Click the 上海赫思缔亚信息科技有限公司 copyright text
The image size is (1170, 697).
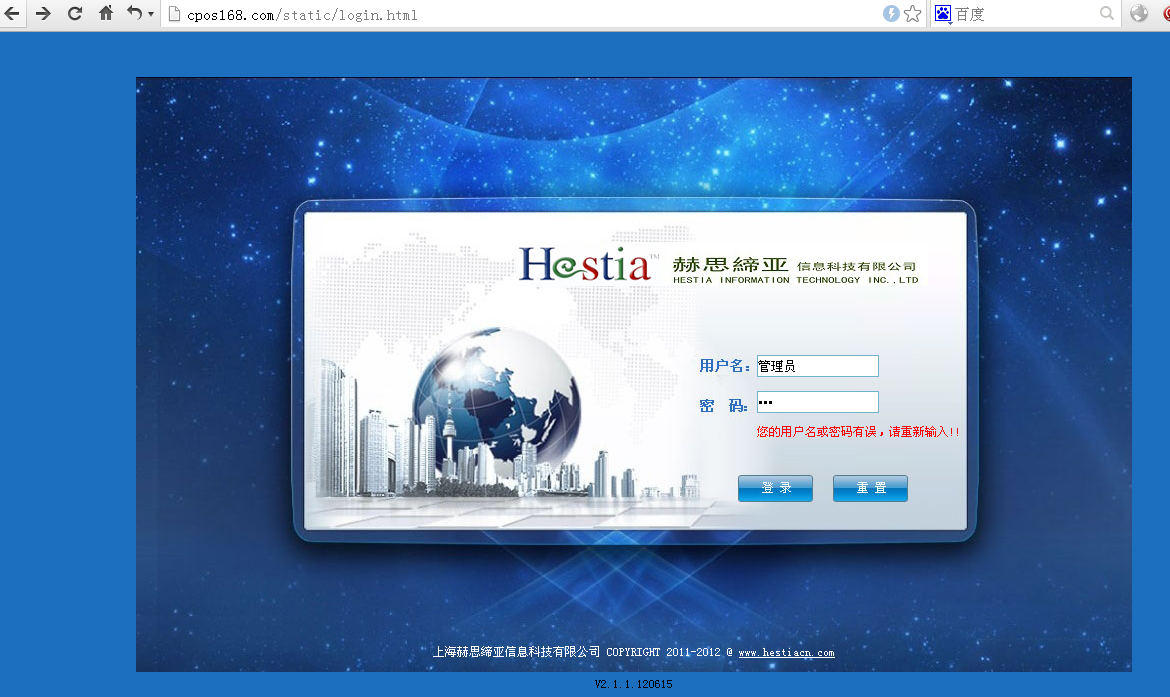[516, 651]
